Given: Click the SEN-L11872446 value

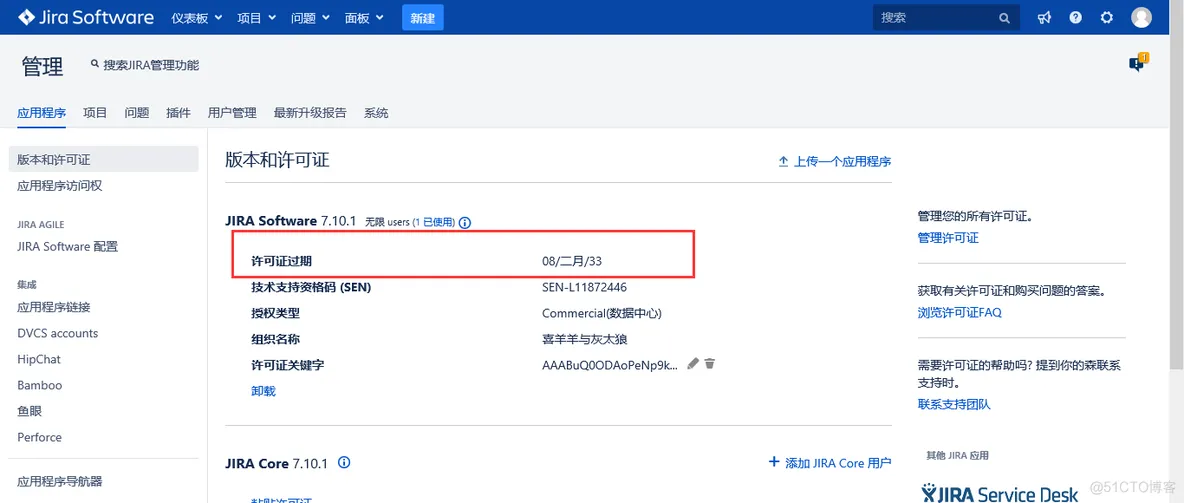Looking at the screenshot, I should tap(584, 287).
